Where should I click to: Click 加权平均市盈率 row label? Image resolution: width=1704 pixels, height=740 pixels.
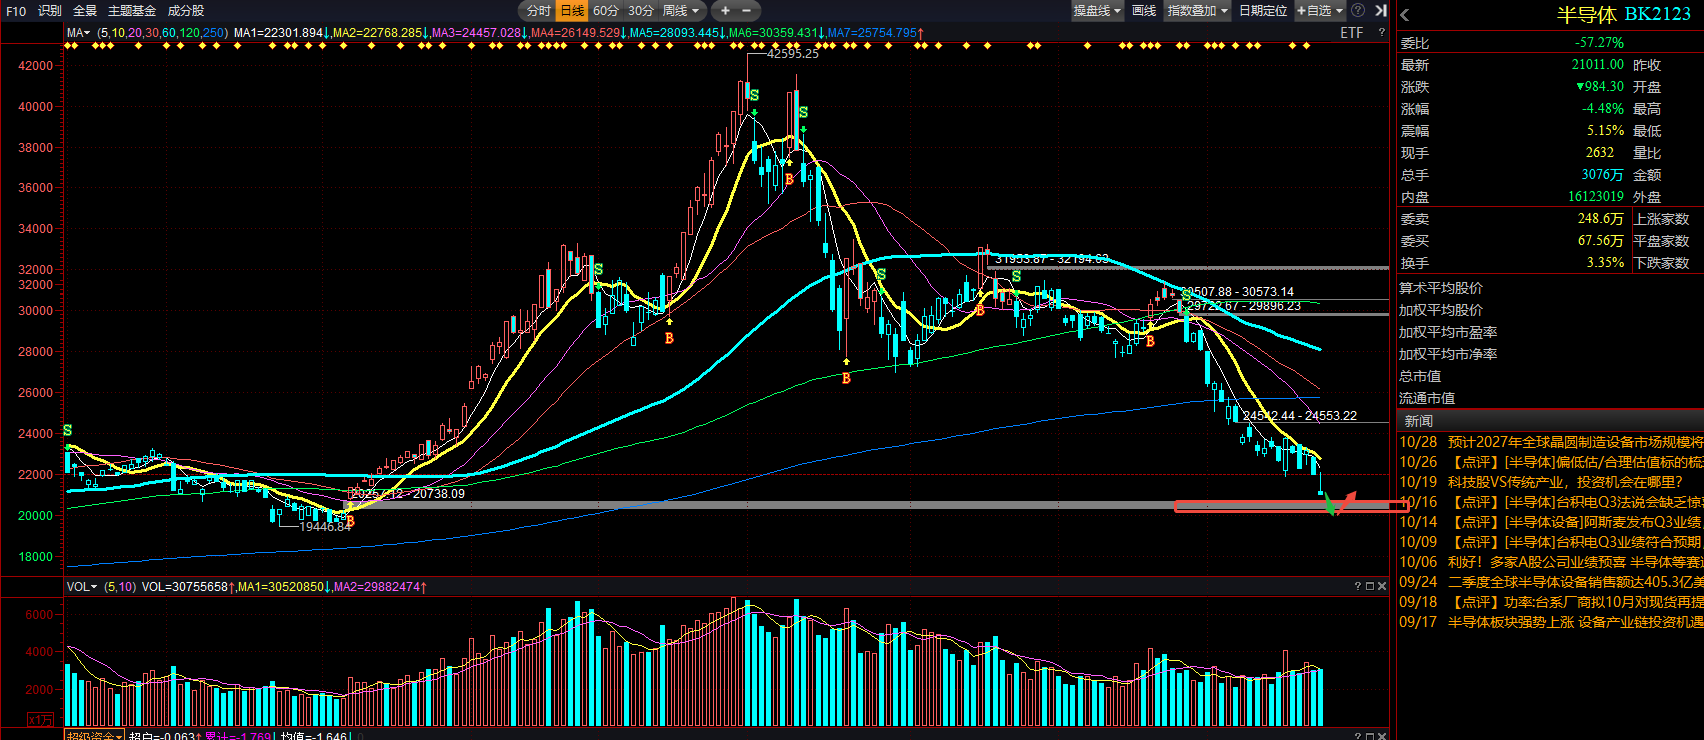[x=1447, y=332]
